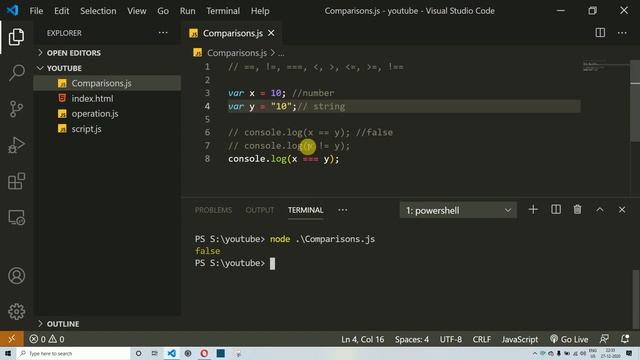Viewport: 640px width, 360px height.
Task: Open the View menu
Action: click(x=137, y=11)
